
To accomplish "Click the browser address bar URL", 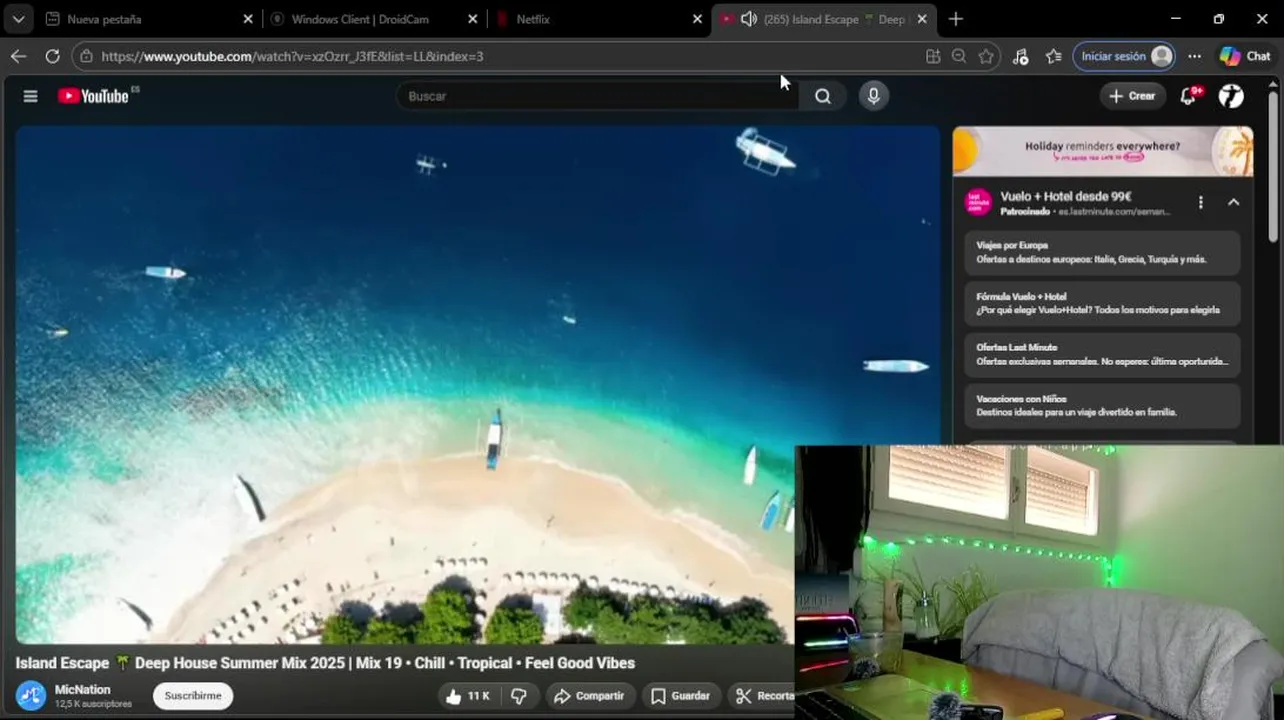I will pyautogui.click(x=292, y=56).
